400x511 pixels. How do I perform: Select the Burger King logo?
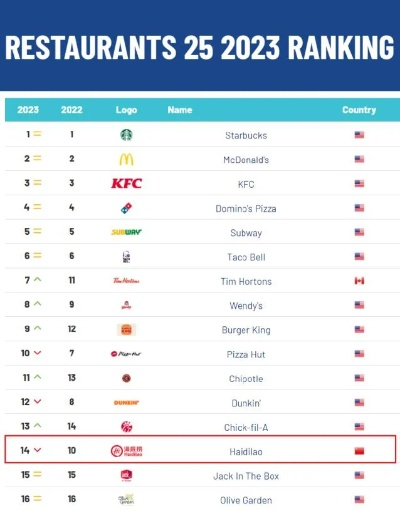coord(126,330)
